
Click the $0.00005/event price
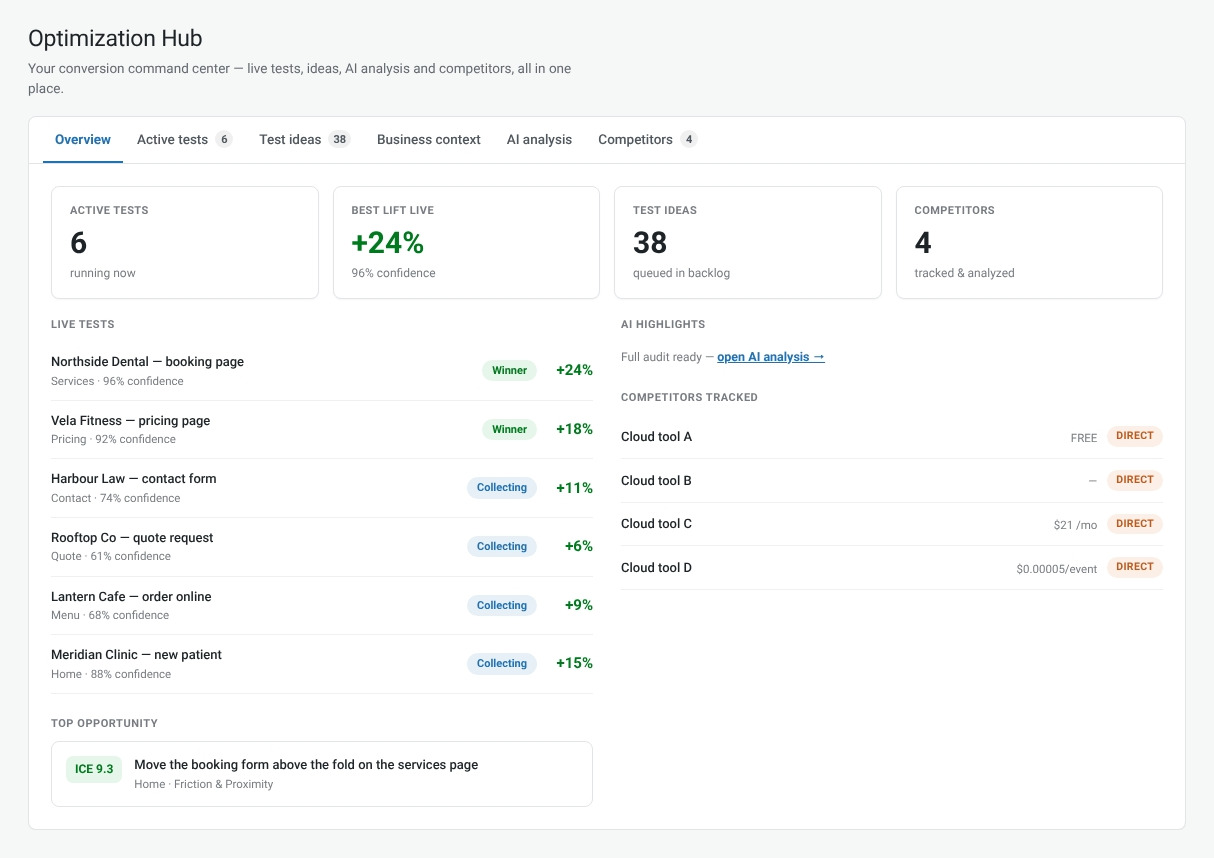(x=1057, y=569)
